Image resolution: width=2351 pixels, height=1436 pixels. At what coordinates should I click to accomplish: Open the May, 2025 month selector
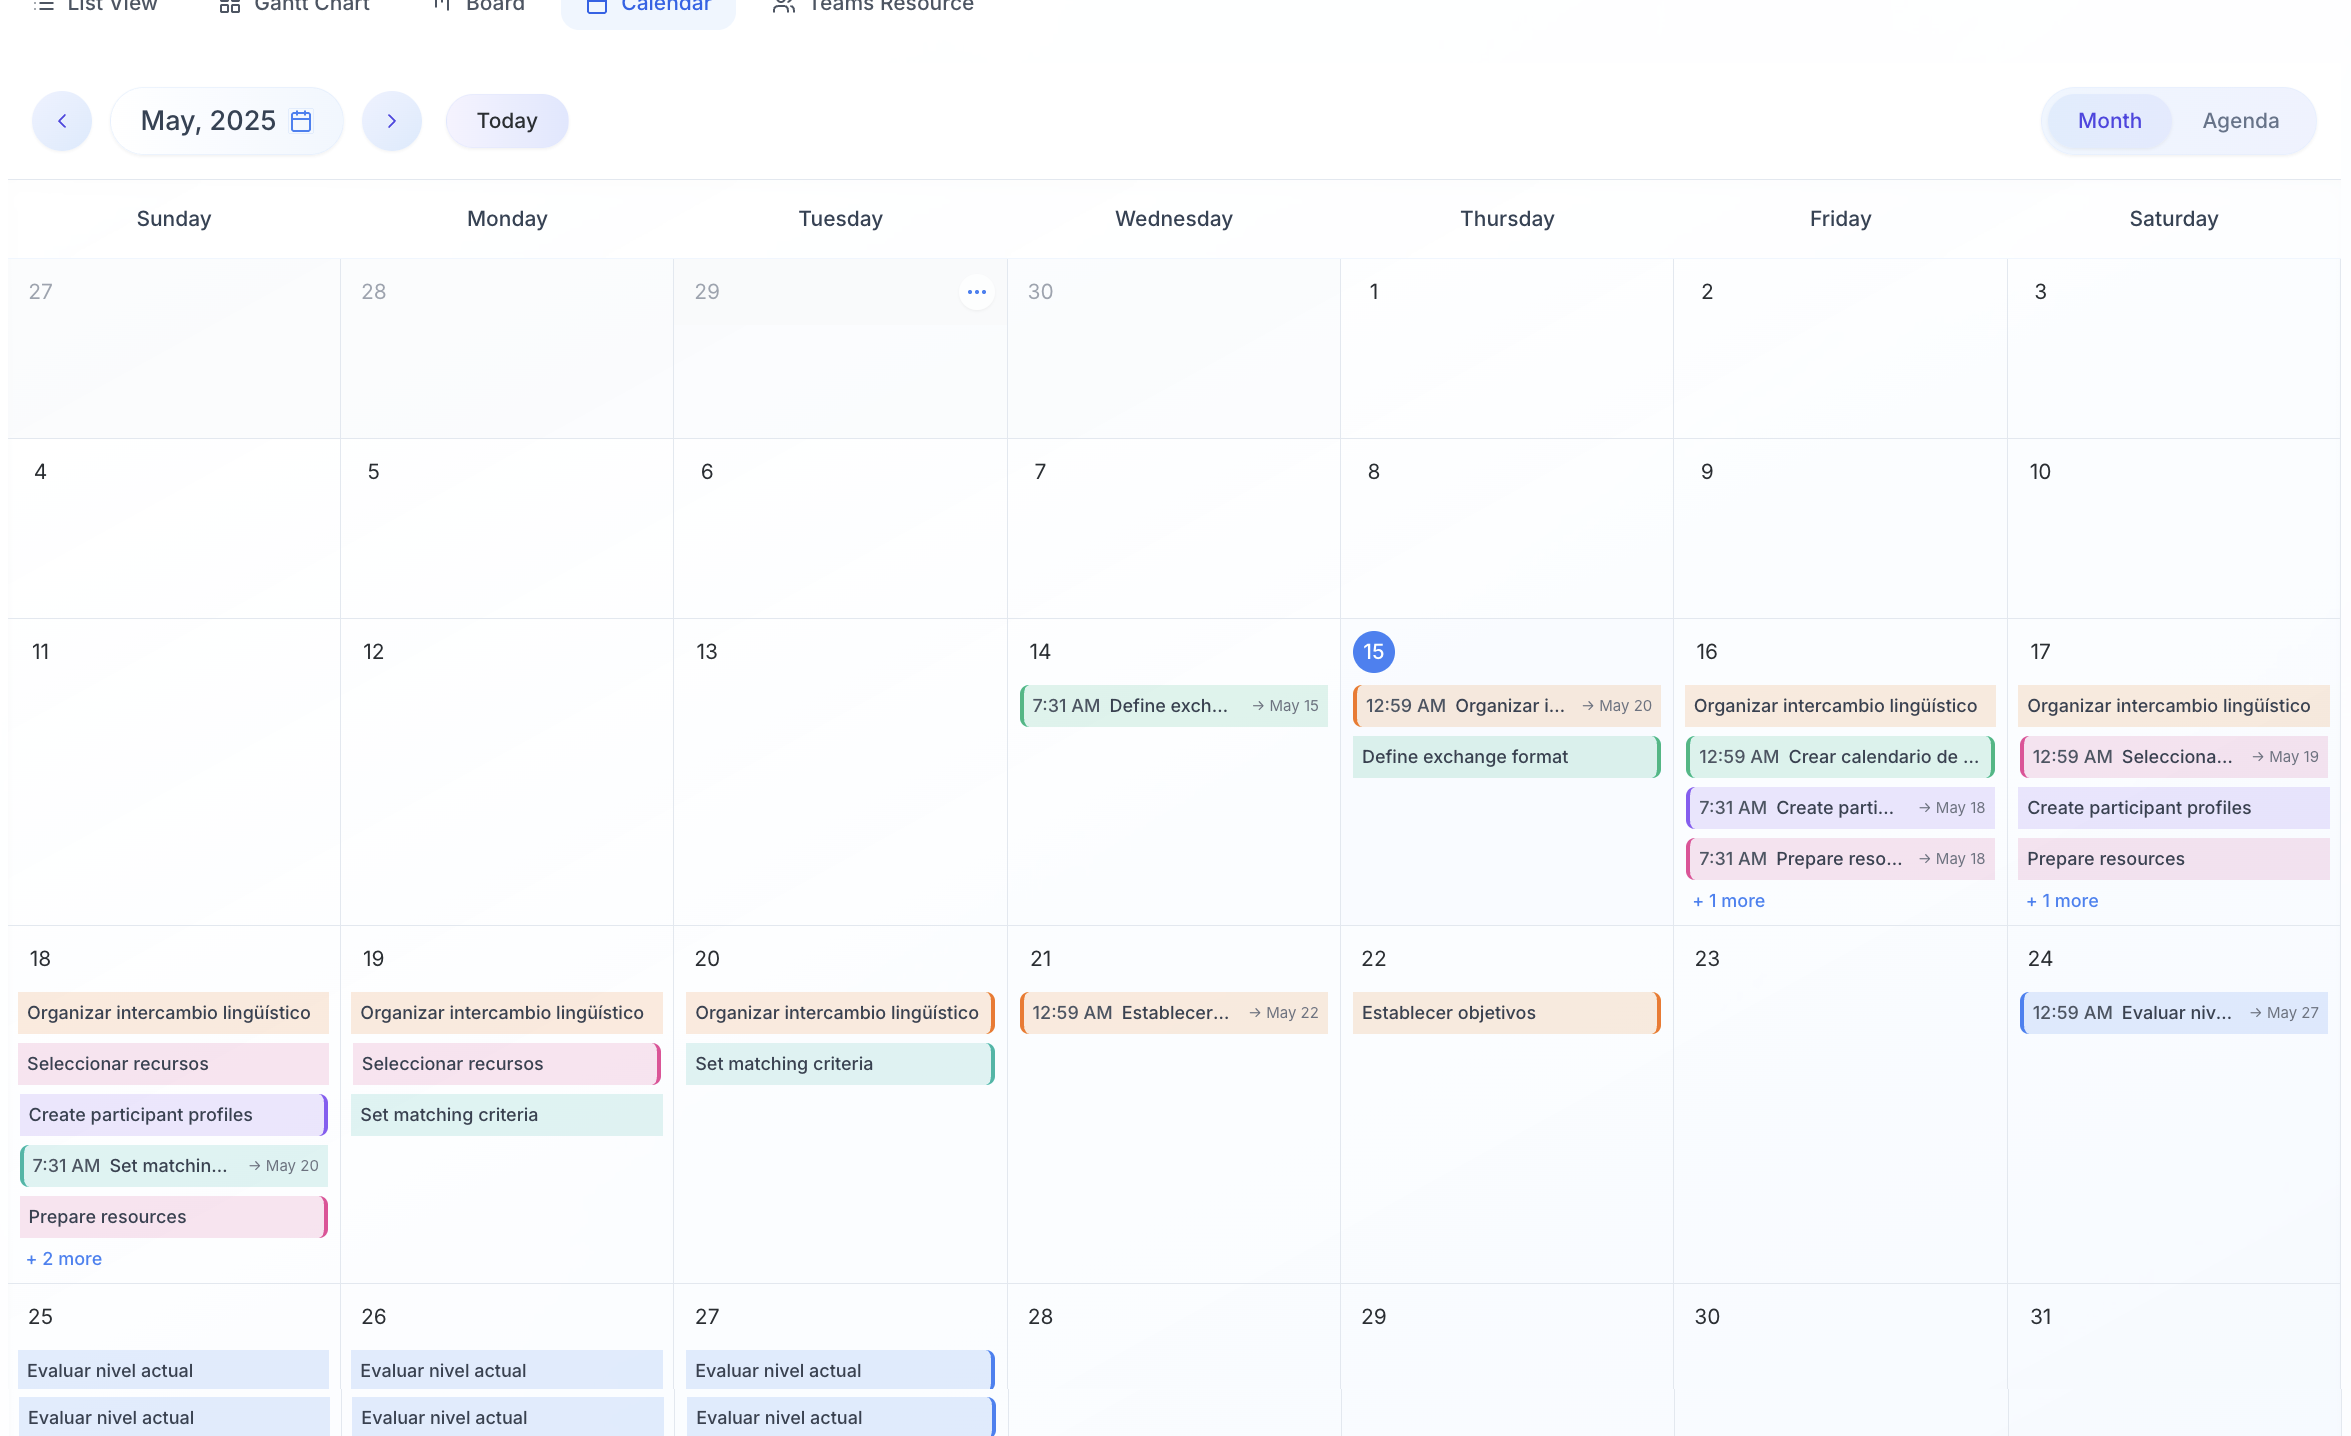(208, 121)
